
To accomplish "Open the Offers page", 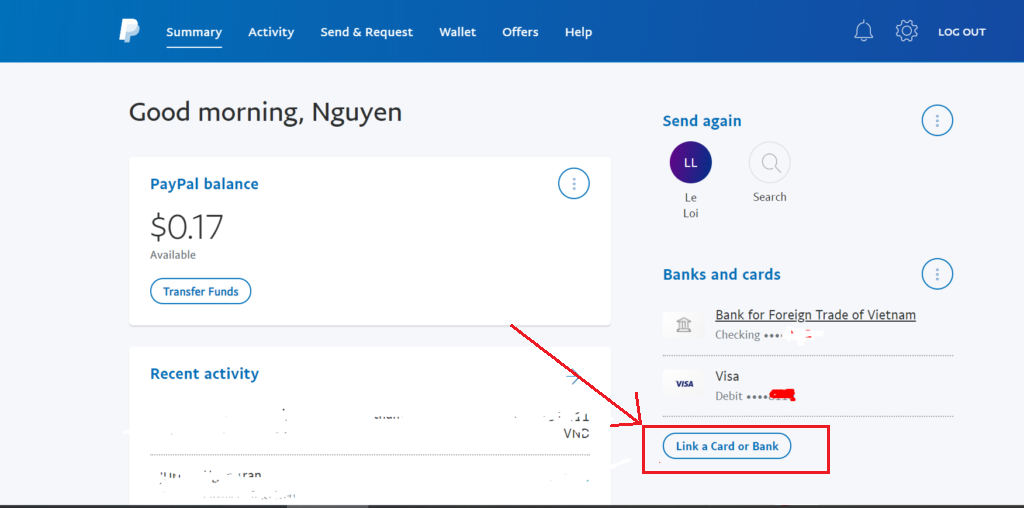I will (520, 32).
